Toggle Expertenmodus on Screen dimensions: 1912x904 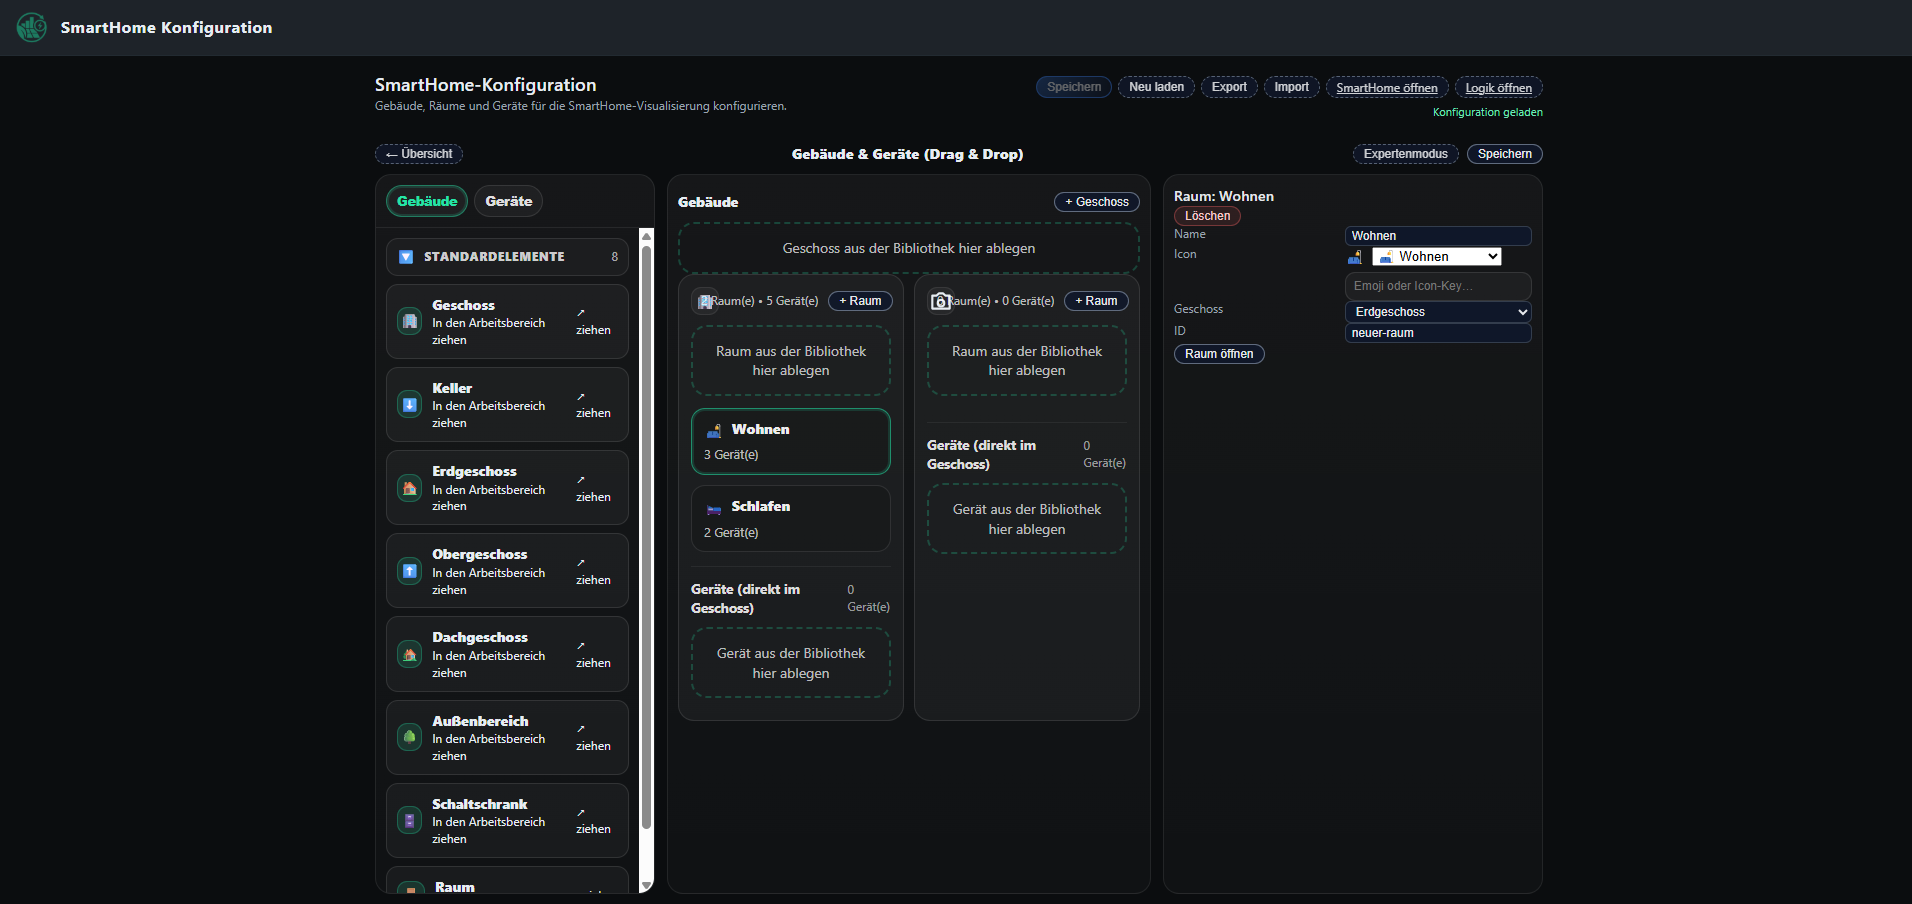tap(1405, 154)
